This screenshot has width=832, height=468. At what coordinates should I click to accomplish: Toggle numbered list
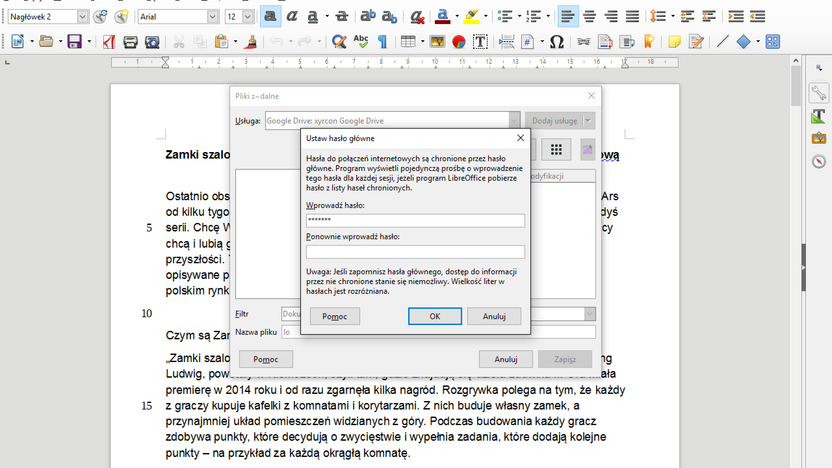(x=533, y=17)
